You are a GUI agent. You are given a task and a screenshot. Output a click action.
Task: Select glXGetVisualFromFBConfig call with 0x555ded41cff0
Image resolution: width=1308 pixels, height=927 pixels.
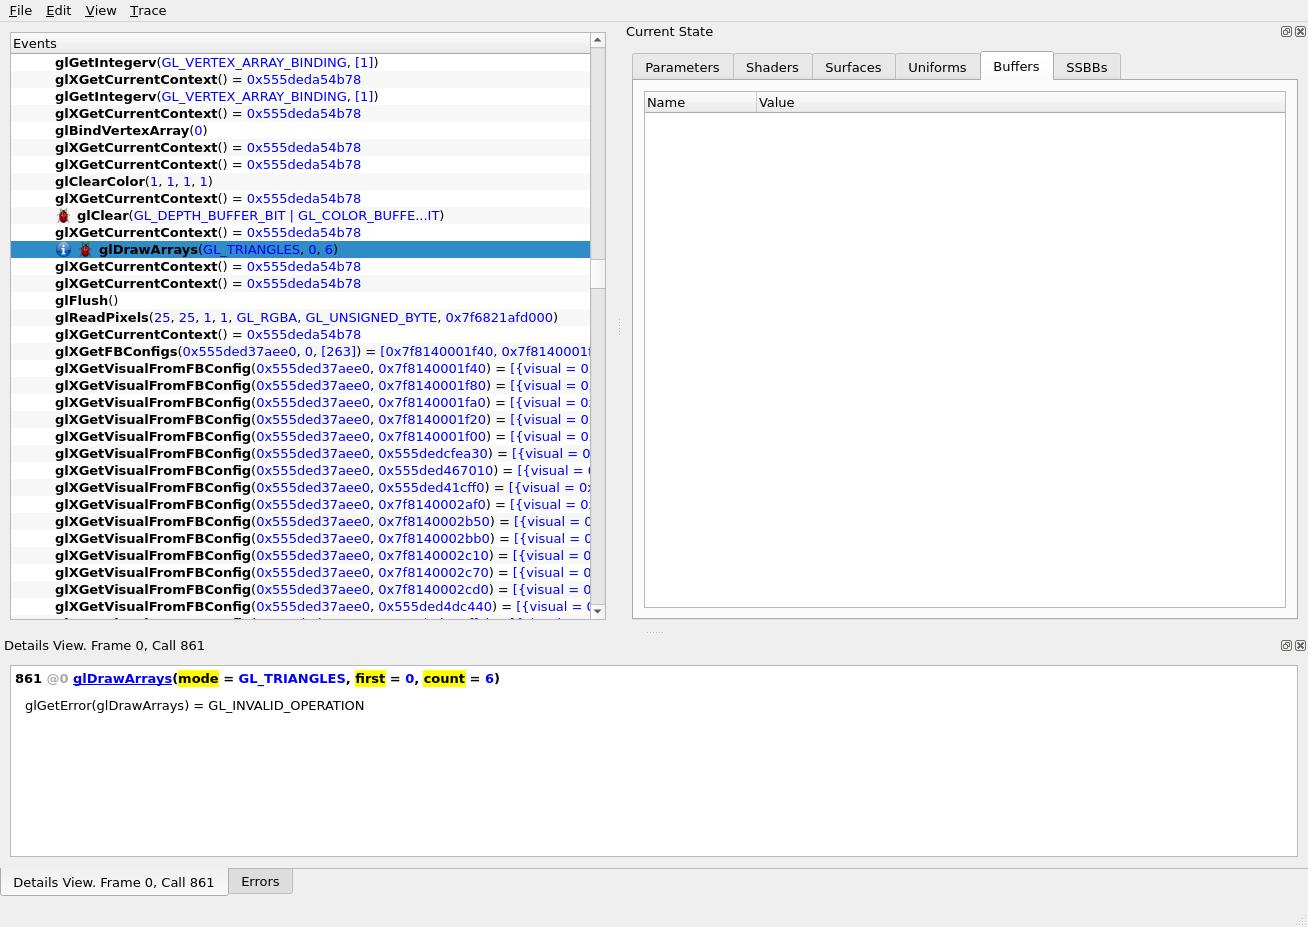(x=300, y=487)
